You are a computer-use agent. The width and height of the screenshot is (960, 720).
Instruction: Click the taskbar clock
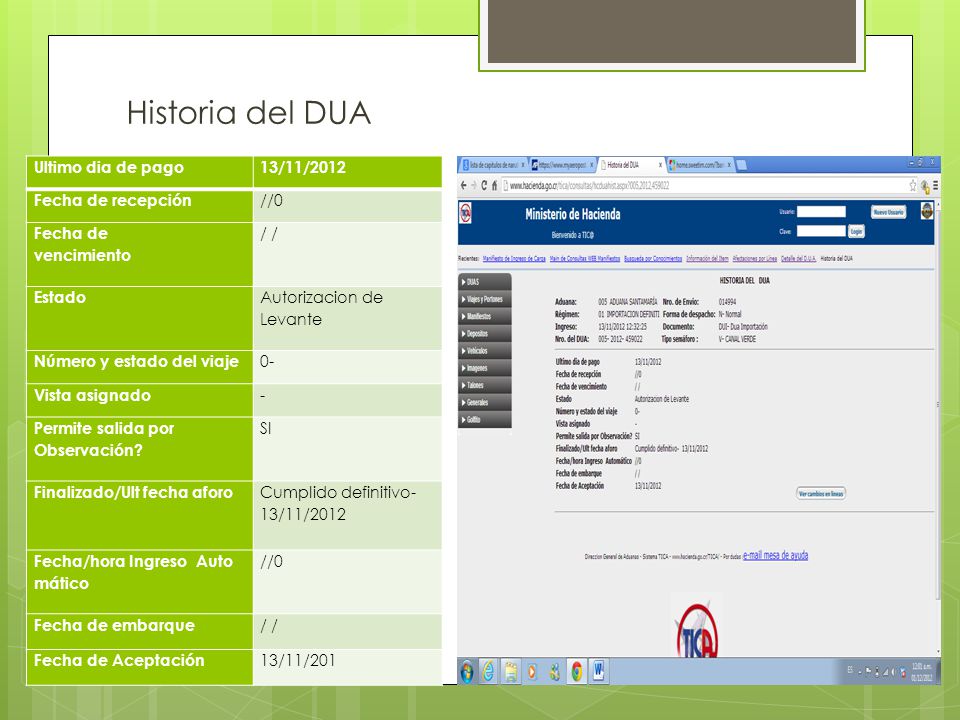click(x=921, y=672)
